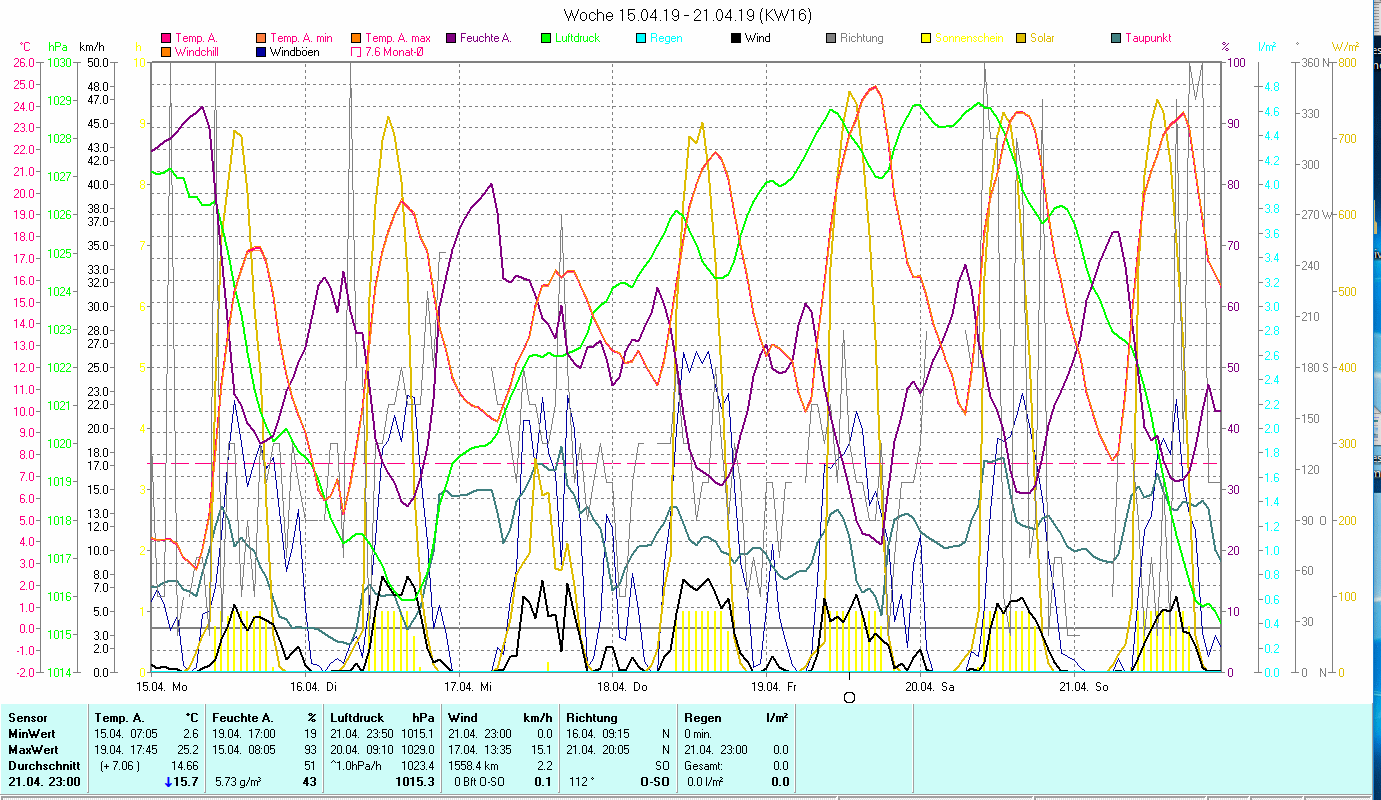This screenshot has width=1381, height=800.
Task: Click the '20.04. Sa' axis date label
Action: coord(929,686)
